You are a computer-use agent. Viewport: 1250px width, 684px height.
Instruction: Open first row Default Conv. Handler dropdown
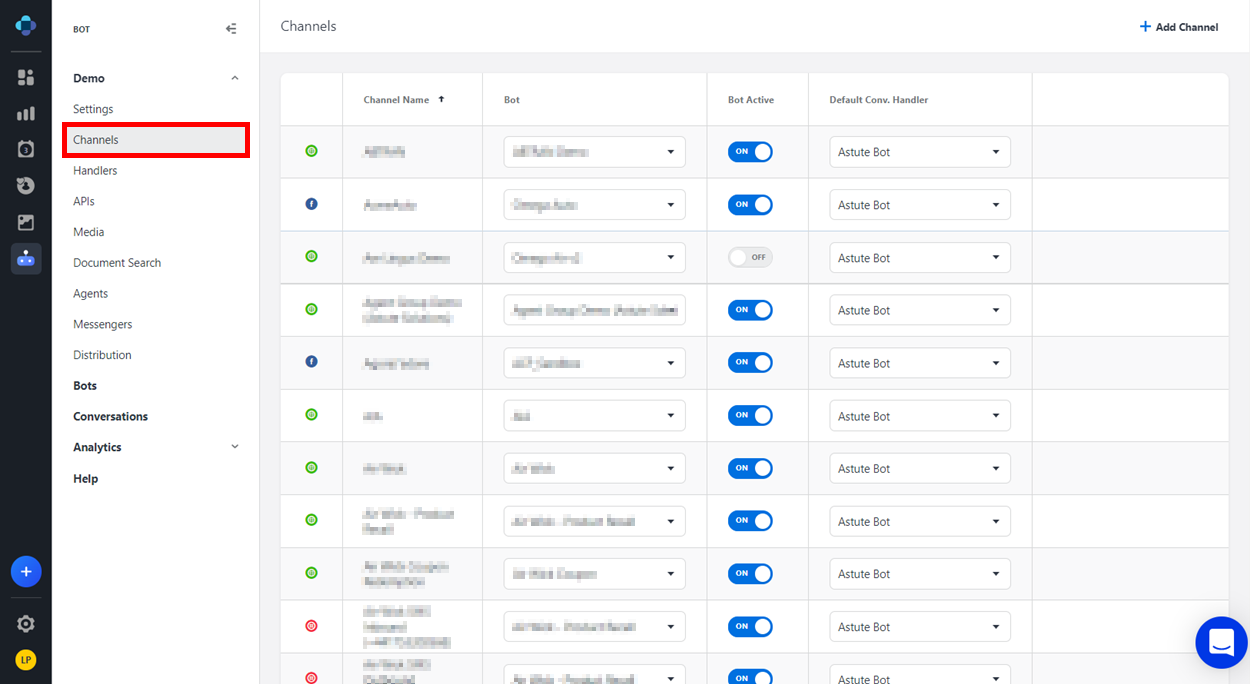coord(919,152)
